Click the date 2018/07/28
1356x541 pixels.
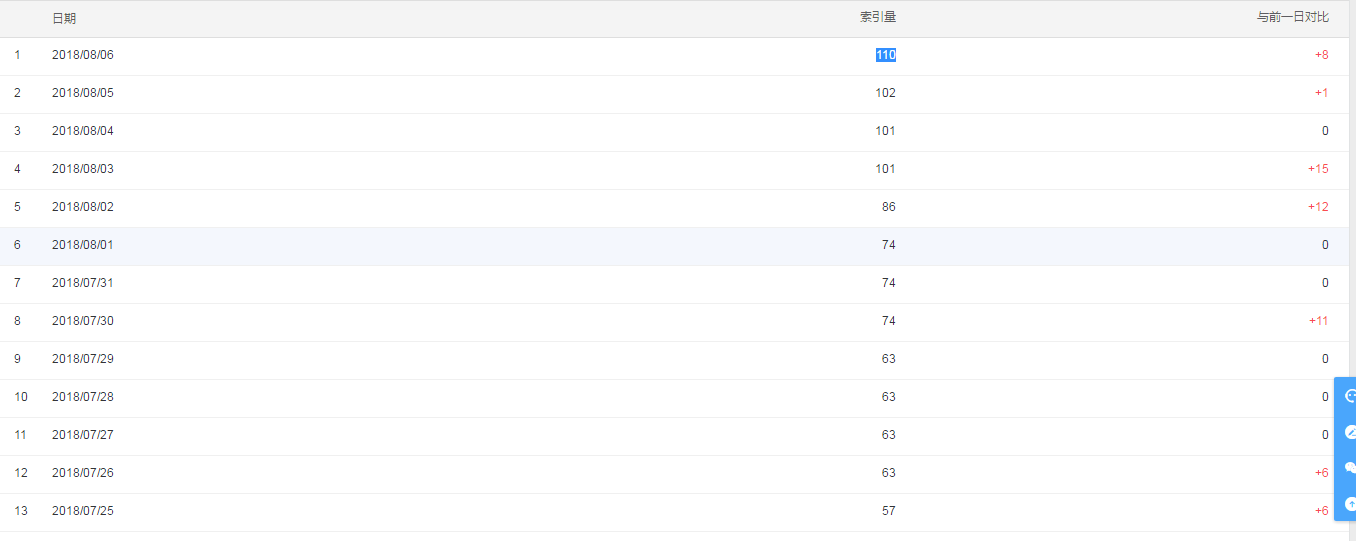point(83,397)
